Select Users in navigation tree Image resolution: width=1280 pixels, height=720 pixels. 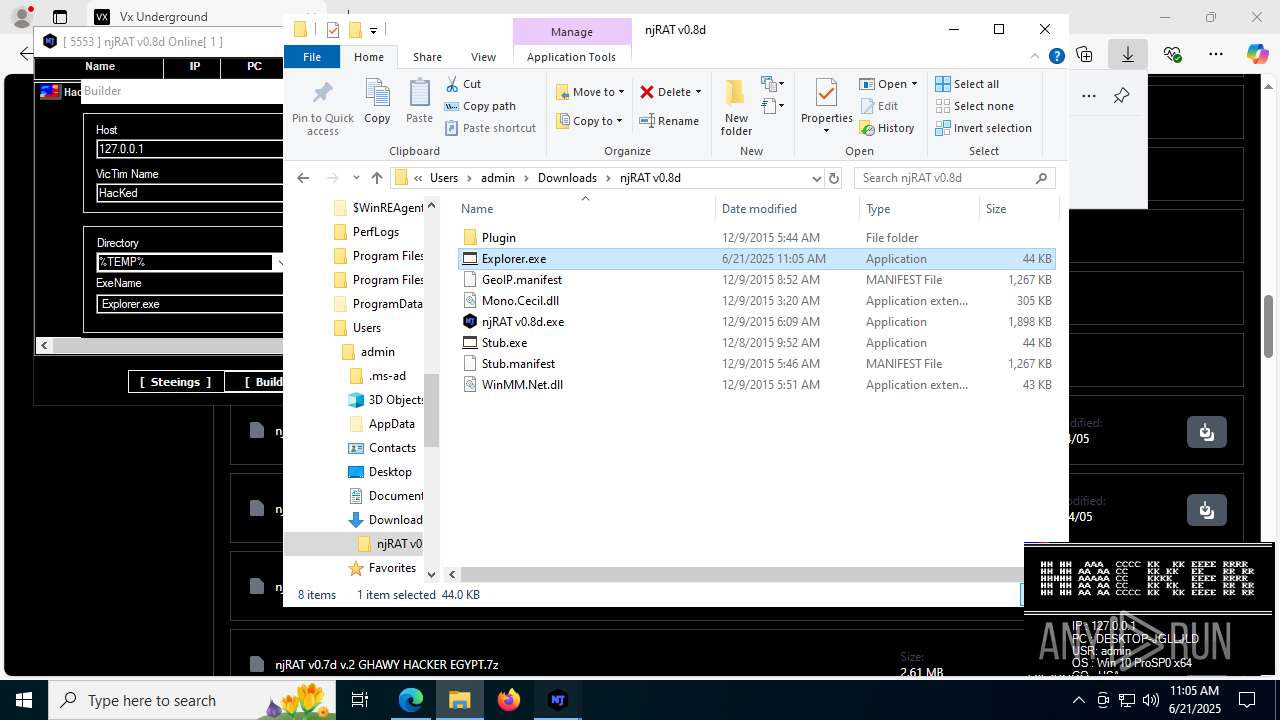pos(366,328)
